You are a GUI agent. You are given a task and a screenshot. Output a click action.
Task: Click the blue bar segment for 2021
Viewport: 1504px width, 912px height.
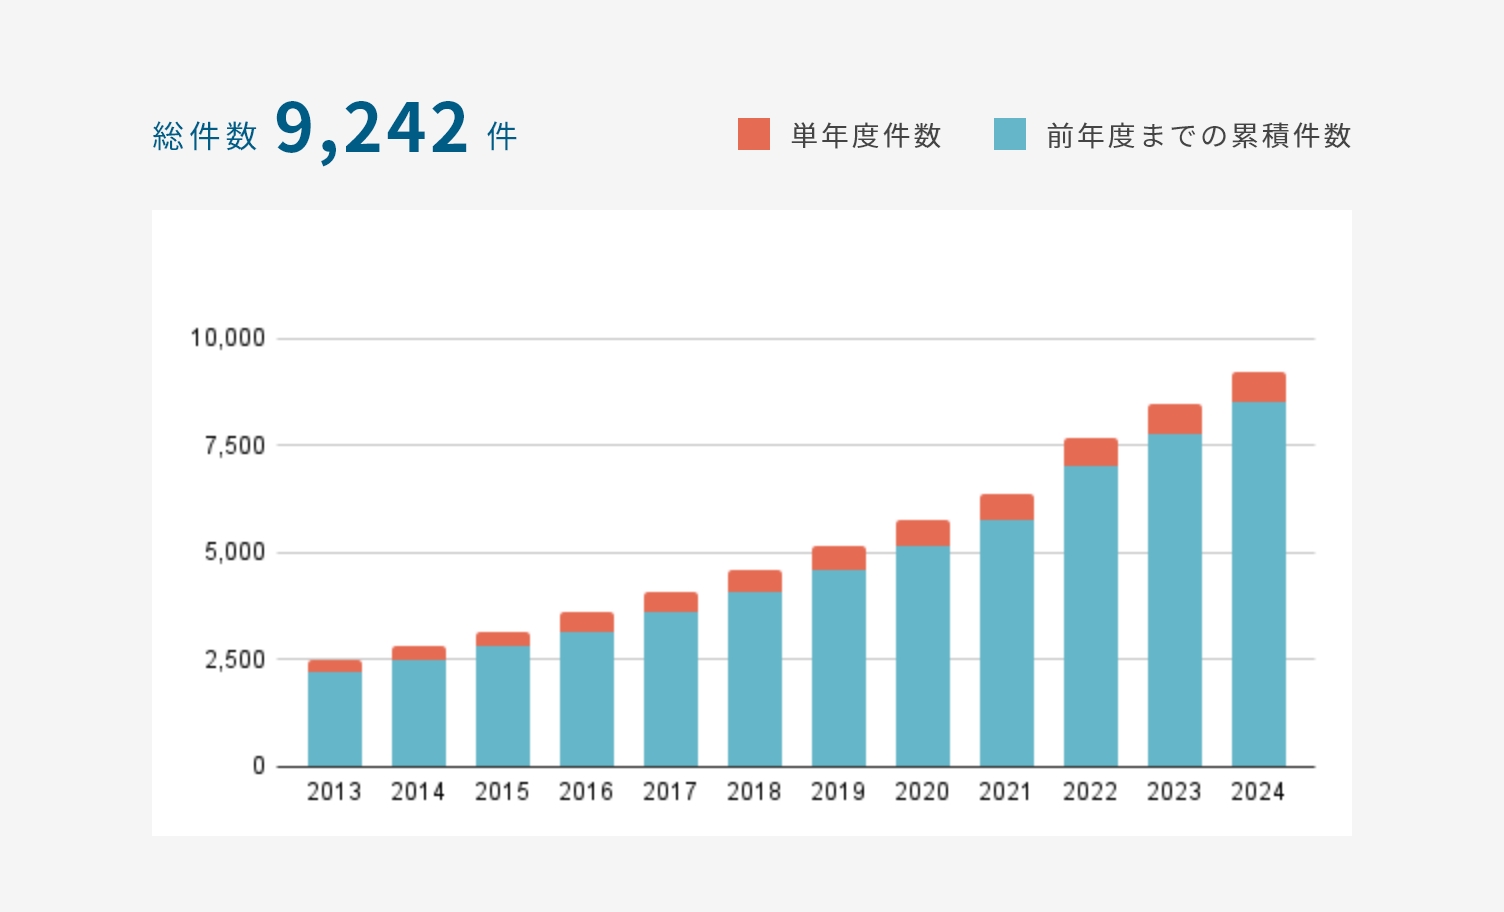point(1007,643)
